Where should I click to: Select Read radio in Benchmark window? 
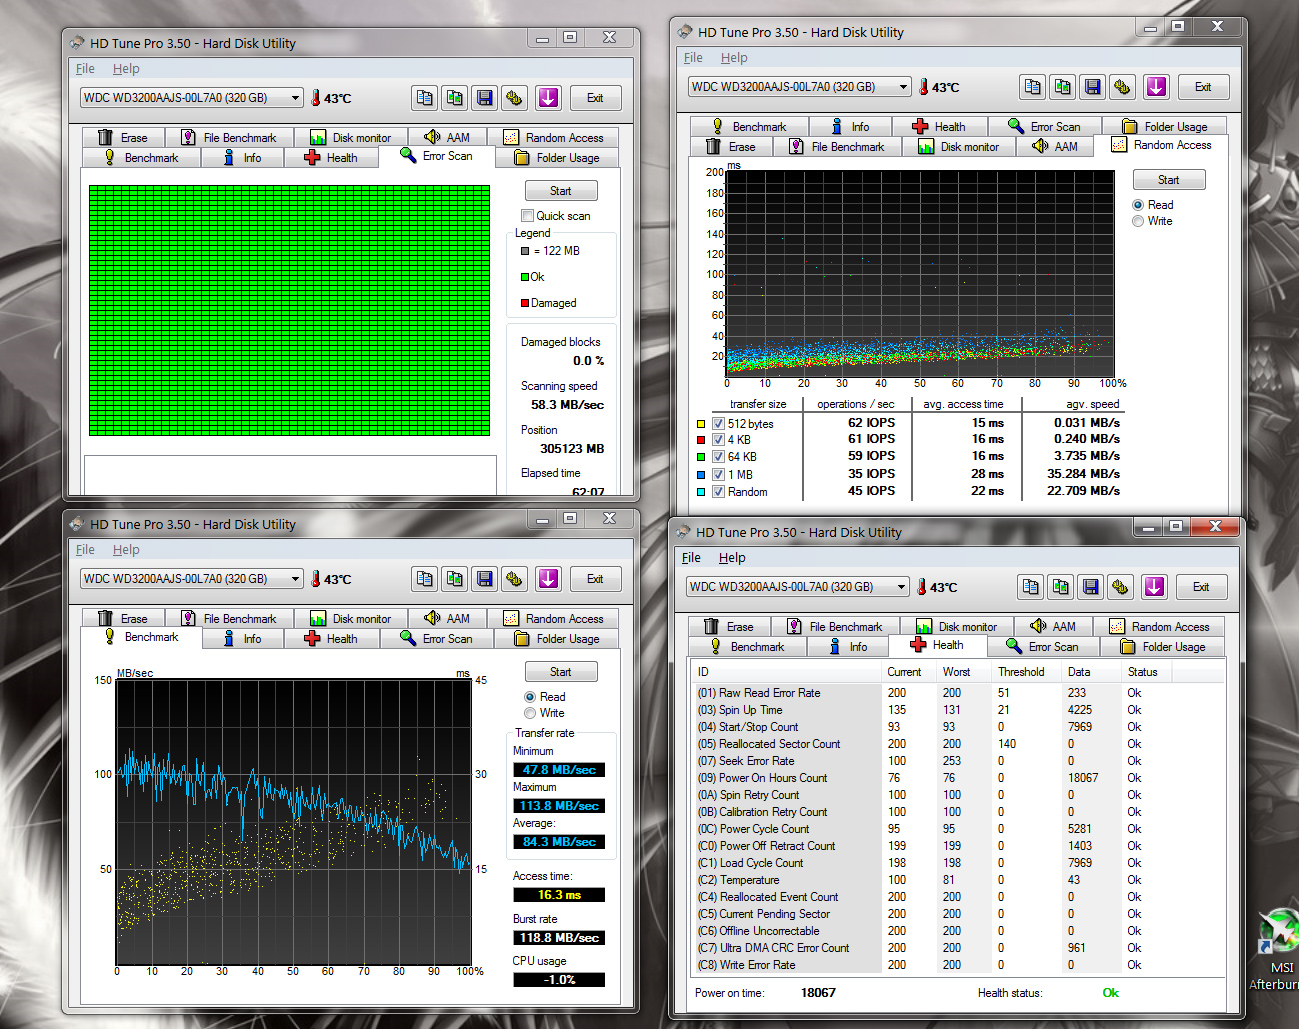[530, 697]
